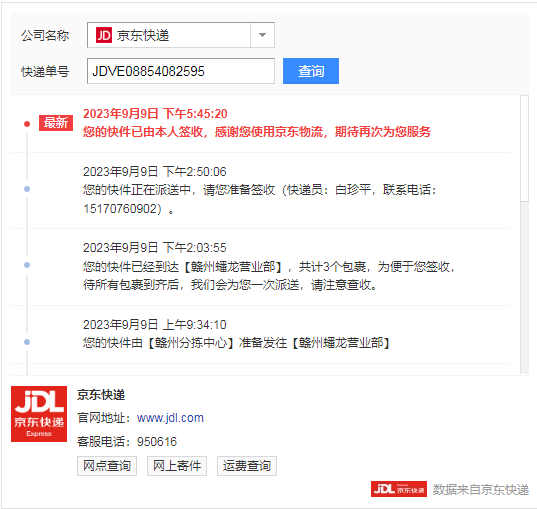This screenshot has height=509, width=537.
Task: Click the timeline dot for 下午2:03:55 entry
Action: coord(27,265)
